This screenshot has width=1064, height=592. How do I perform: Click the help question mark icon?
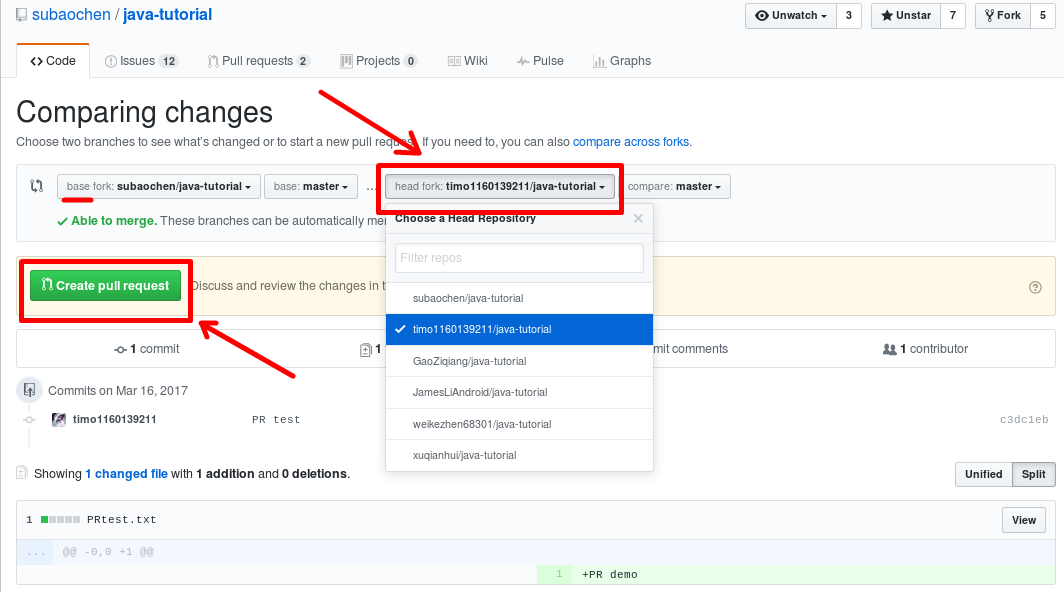(1035, 287)
